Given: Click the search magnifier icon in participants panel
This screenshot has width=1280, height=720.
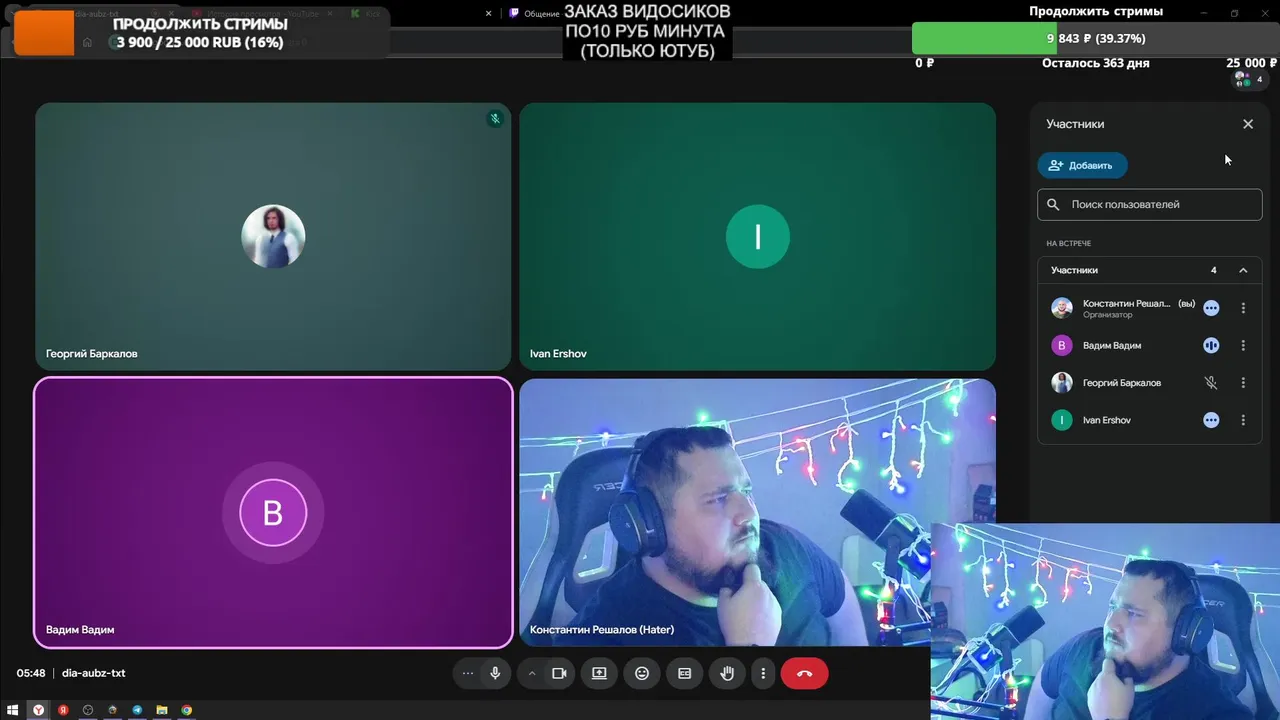Looking at the screenshot, I should [x=1053, y=204].
